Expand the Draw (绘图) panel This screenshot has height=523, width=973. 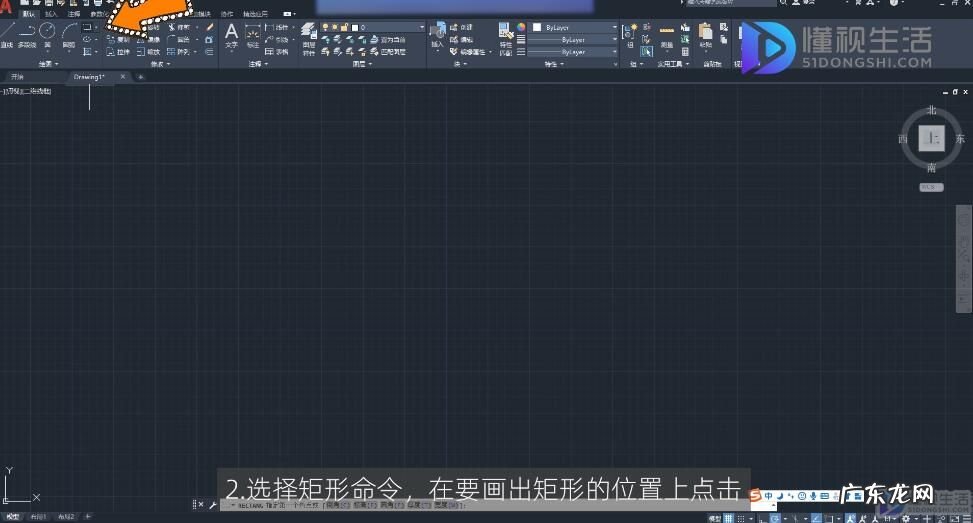click(48, 64)
